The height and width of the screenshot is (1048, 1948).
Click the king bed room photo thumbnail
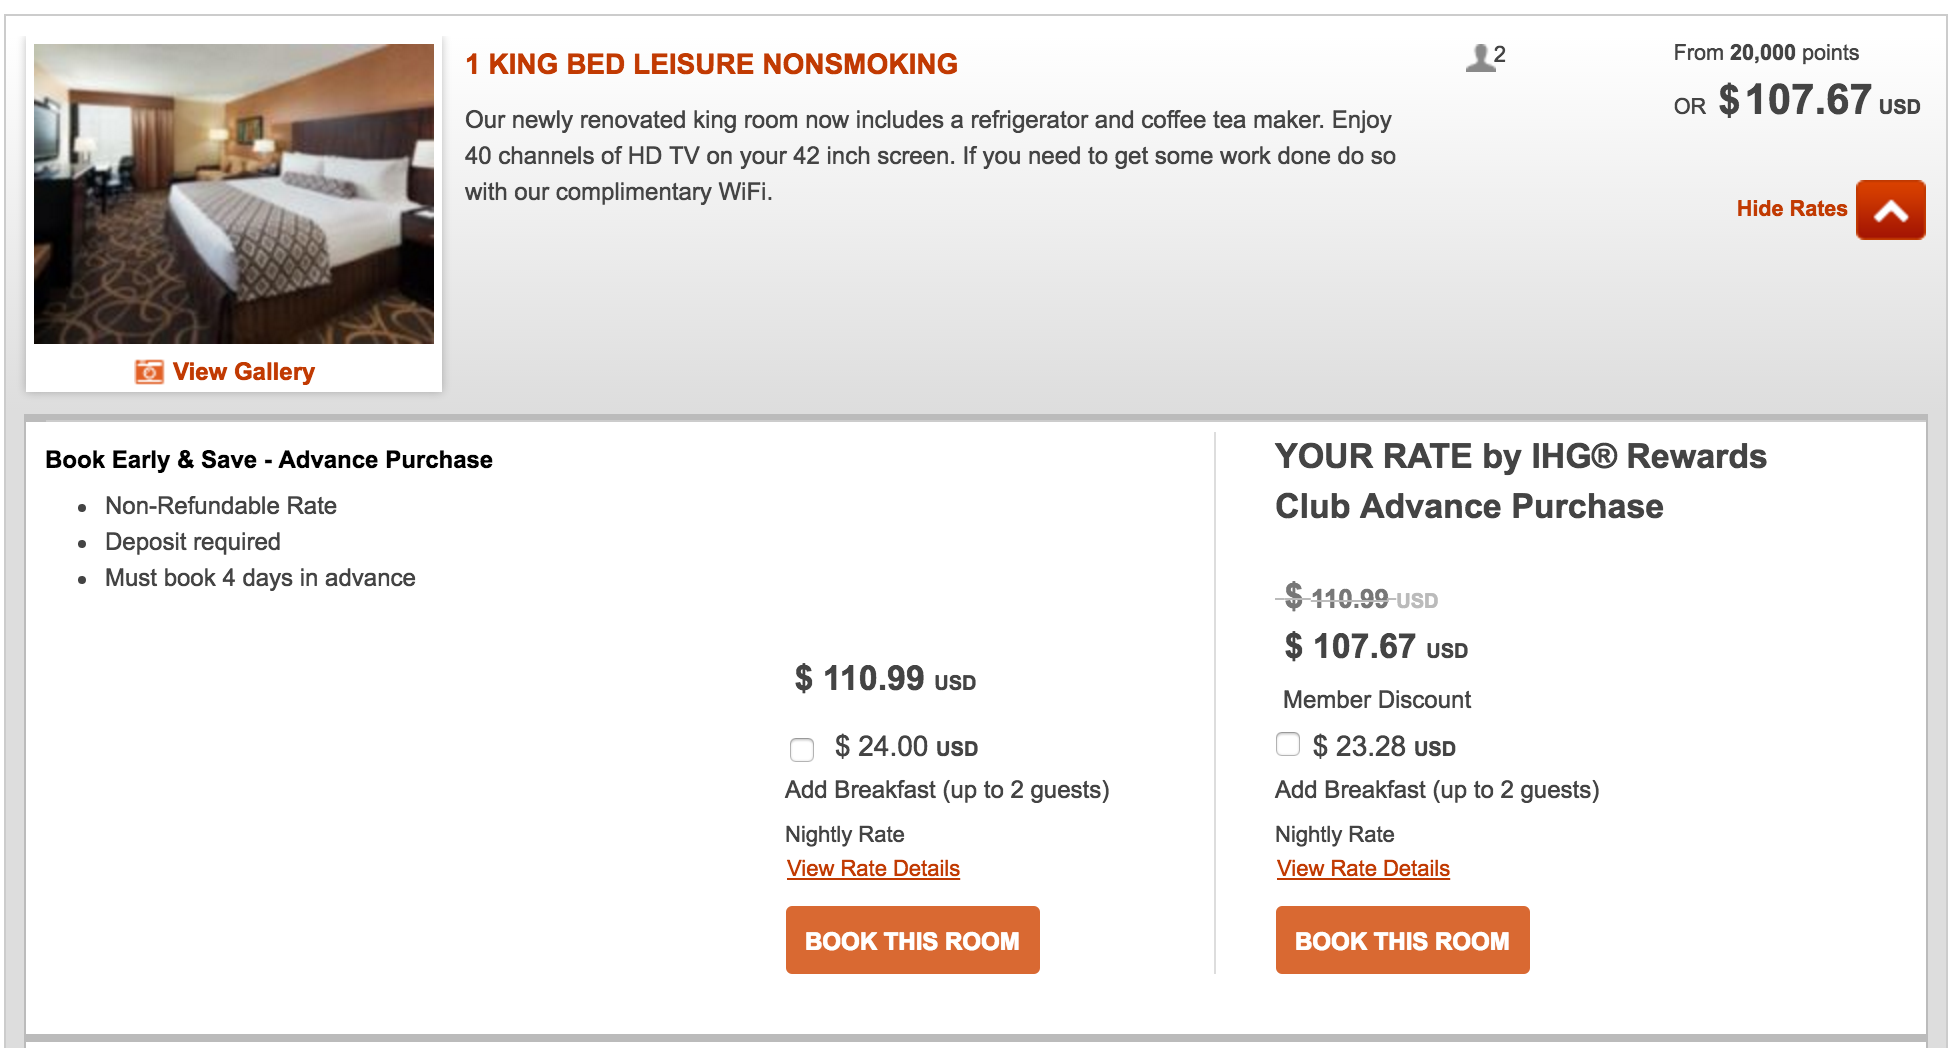pos(234,194)
